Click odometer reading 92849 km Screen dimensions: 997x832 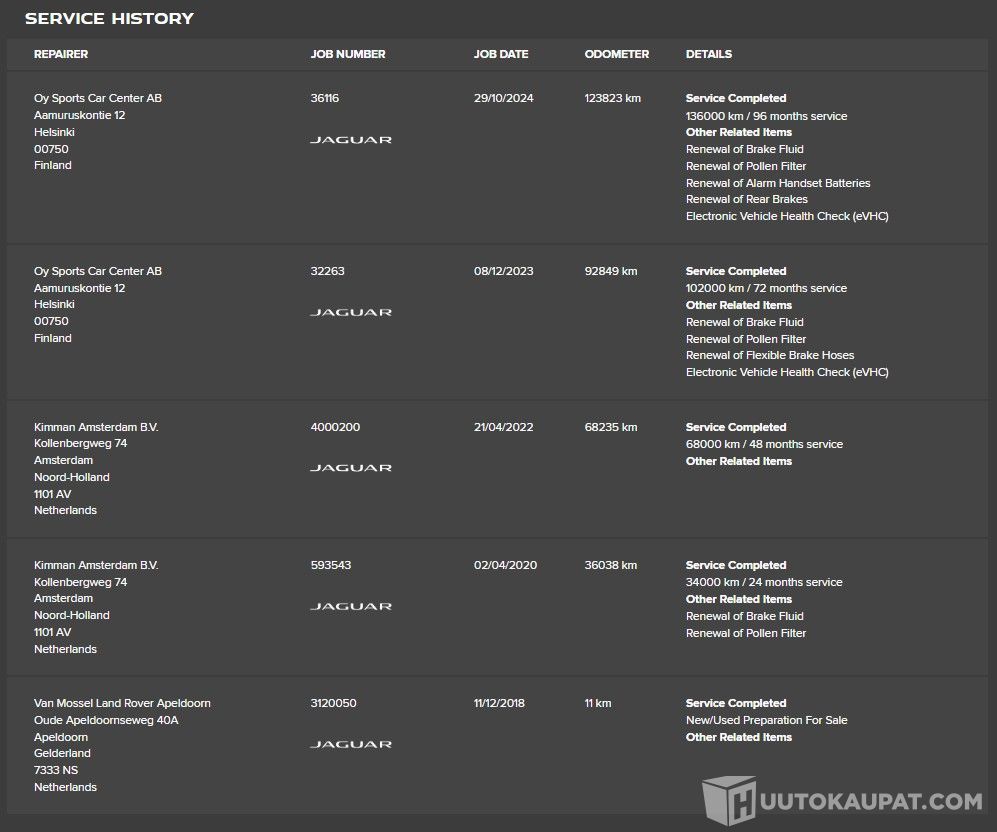tap(611, 271)
